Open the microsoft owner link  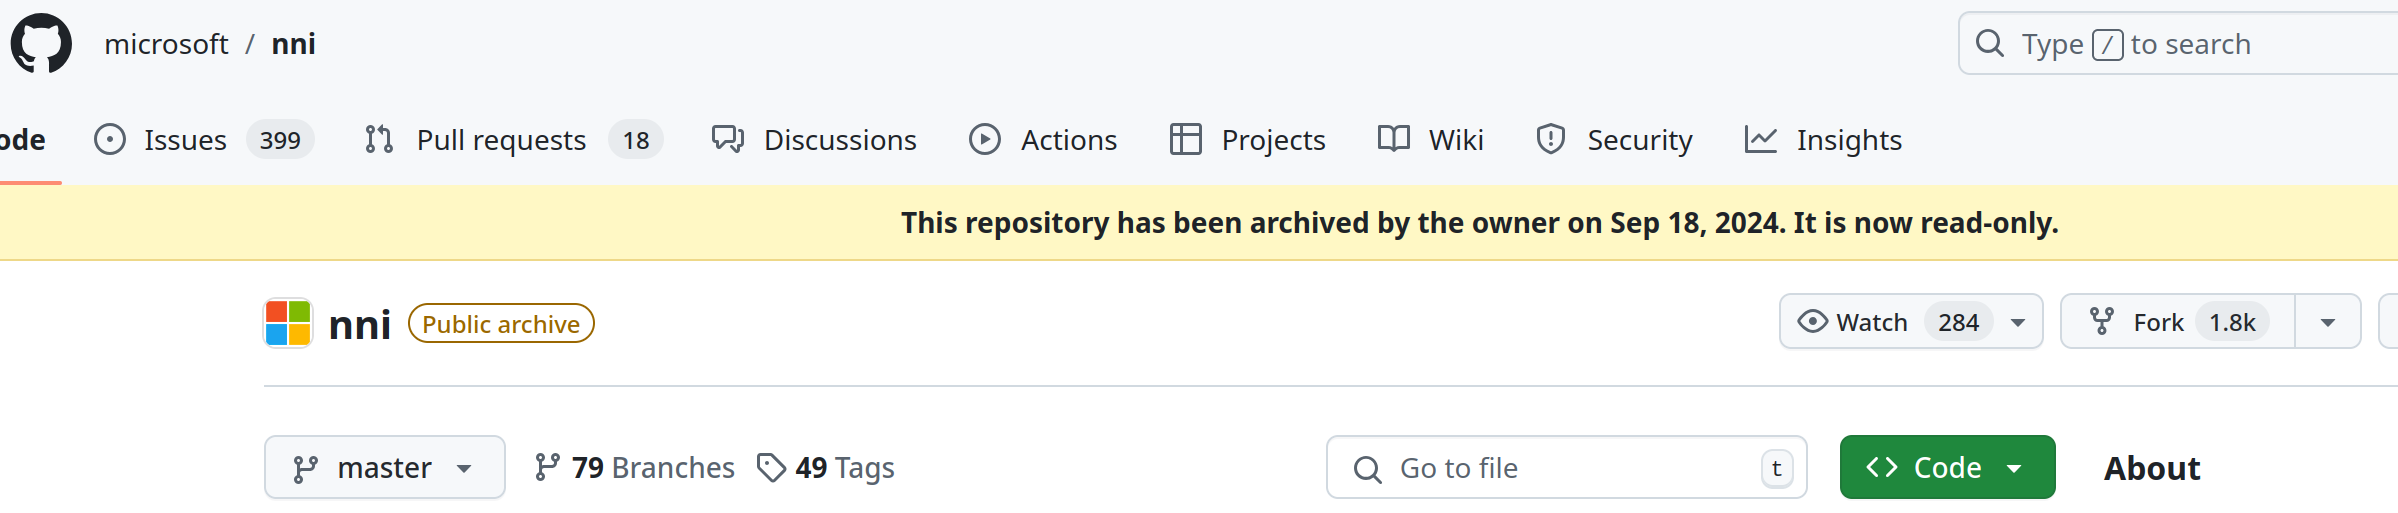[x=166, y=44]
